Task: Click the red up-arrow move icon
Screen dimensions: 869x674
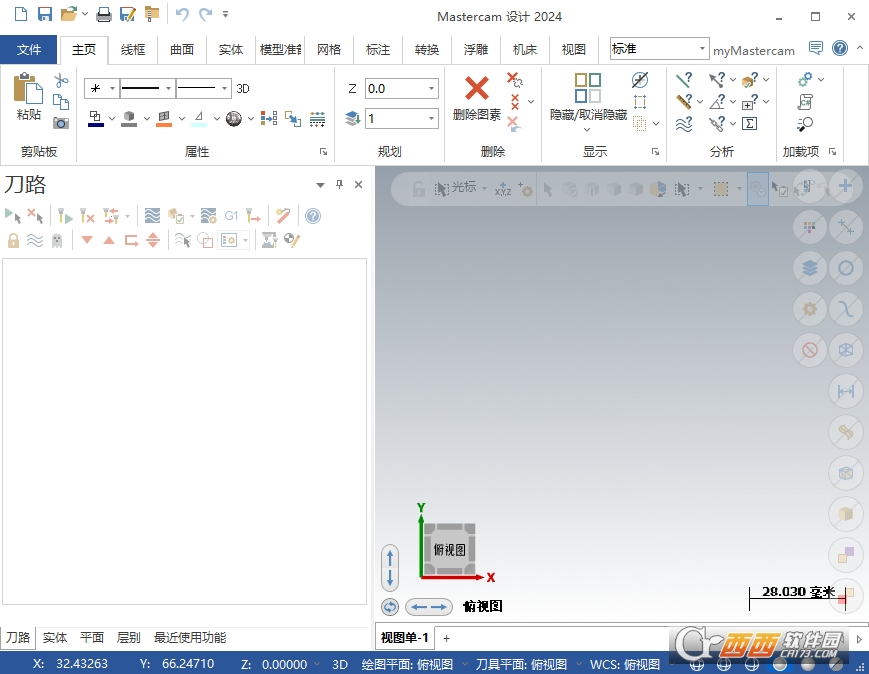Action: click(x=109, y=240)
